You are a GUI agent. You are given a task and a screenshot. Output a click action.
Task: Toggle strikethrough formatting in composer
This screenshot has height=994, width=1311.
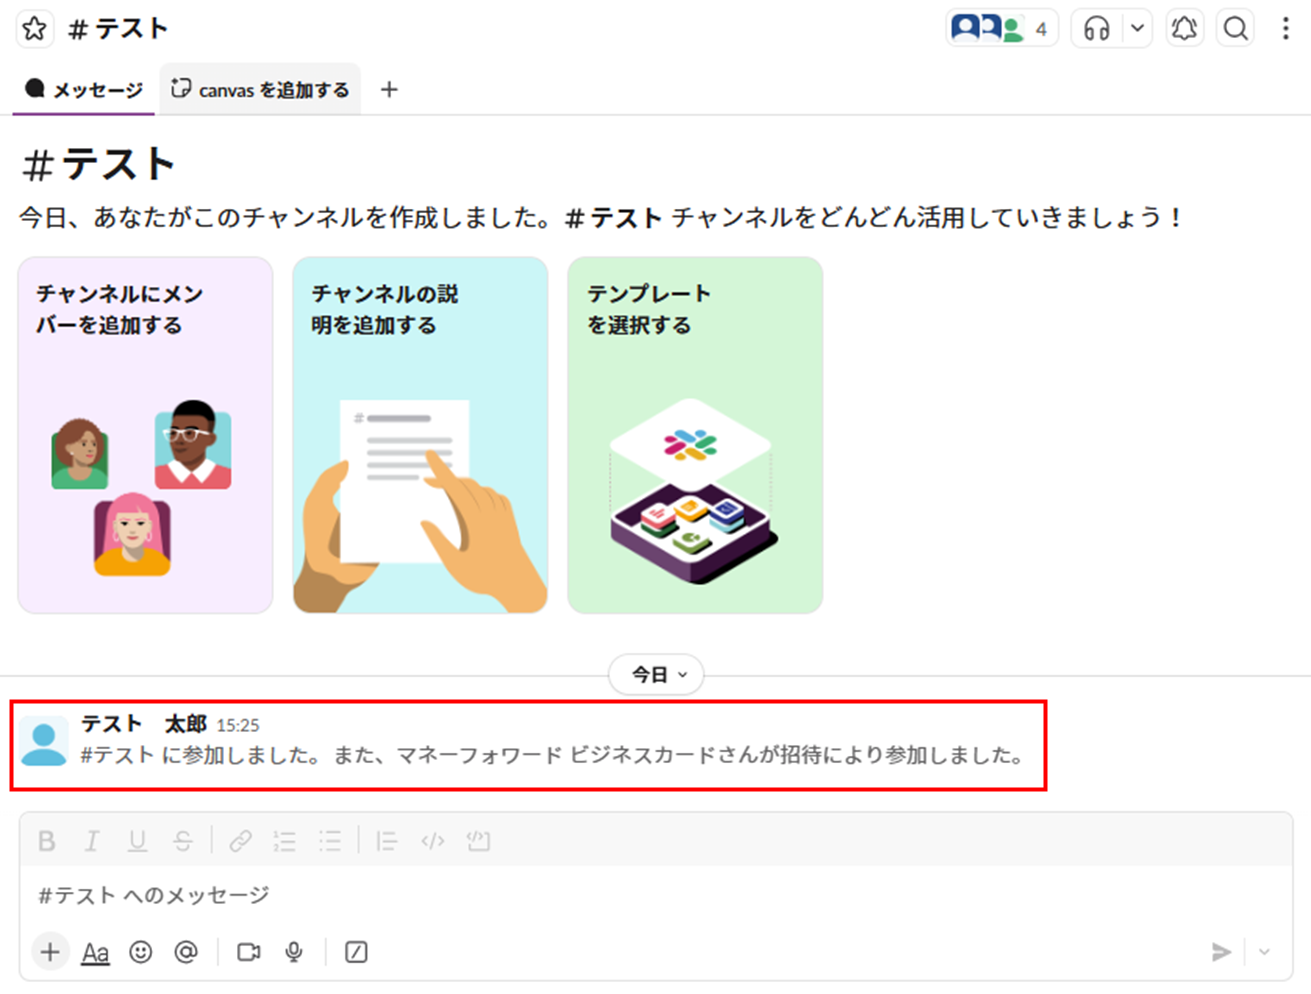coord(183,841)
